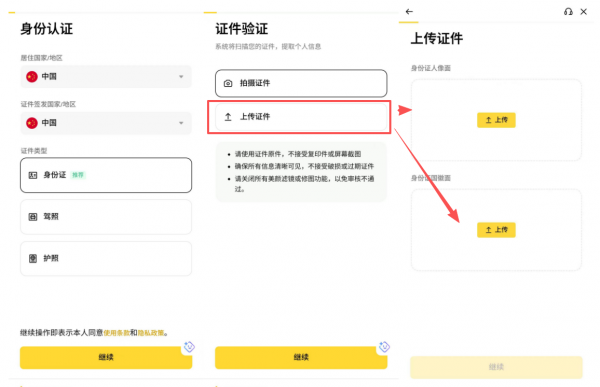600x387 pixels.
Task: Open the assistant badge on 证件验证 screen
Action: pyautogui.click(x=384, y=347)
